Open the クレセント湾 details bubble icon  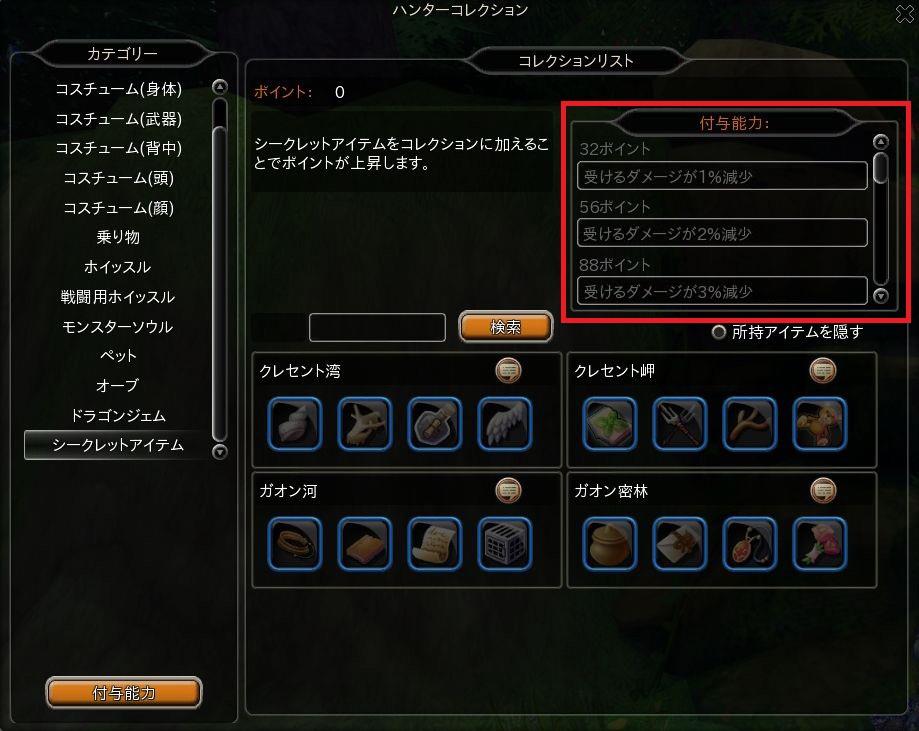508,370
